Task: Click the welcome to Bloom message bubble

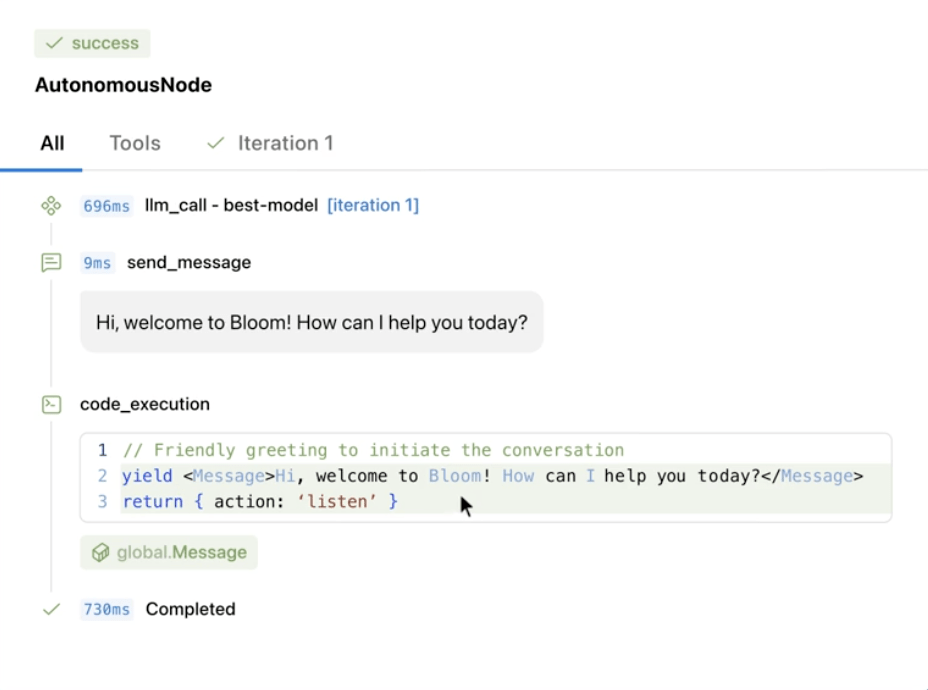Action: click(x=311, y=323)
